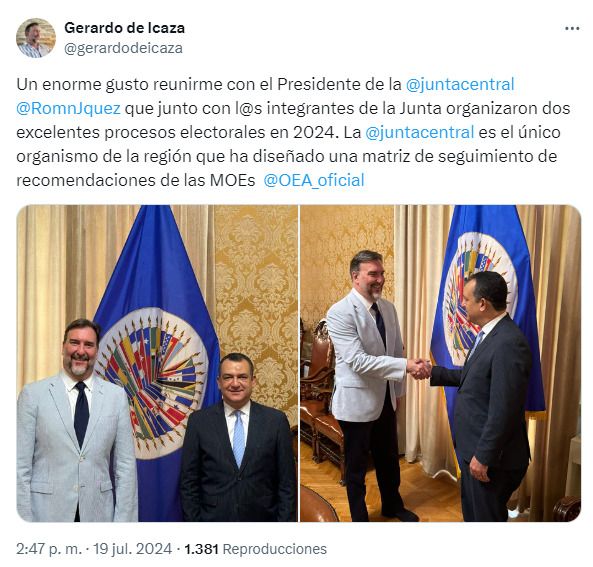This screenshot has height=567, width=593.
Task: Open the 2:47 p. m. timestamp link
Action: tap(49, 549)
